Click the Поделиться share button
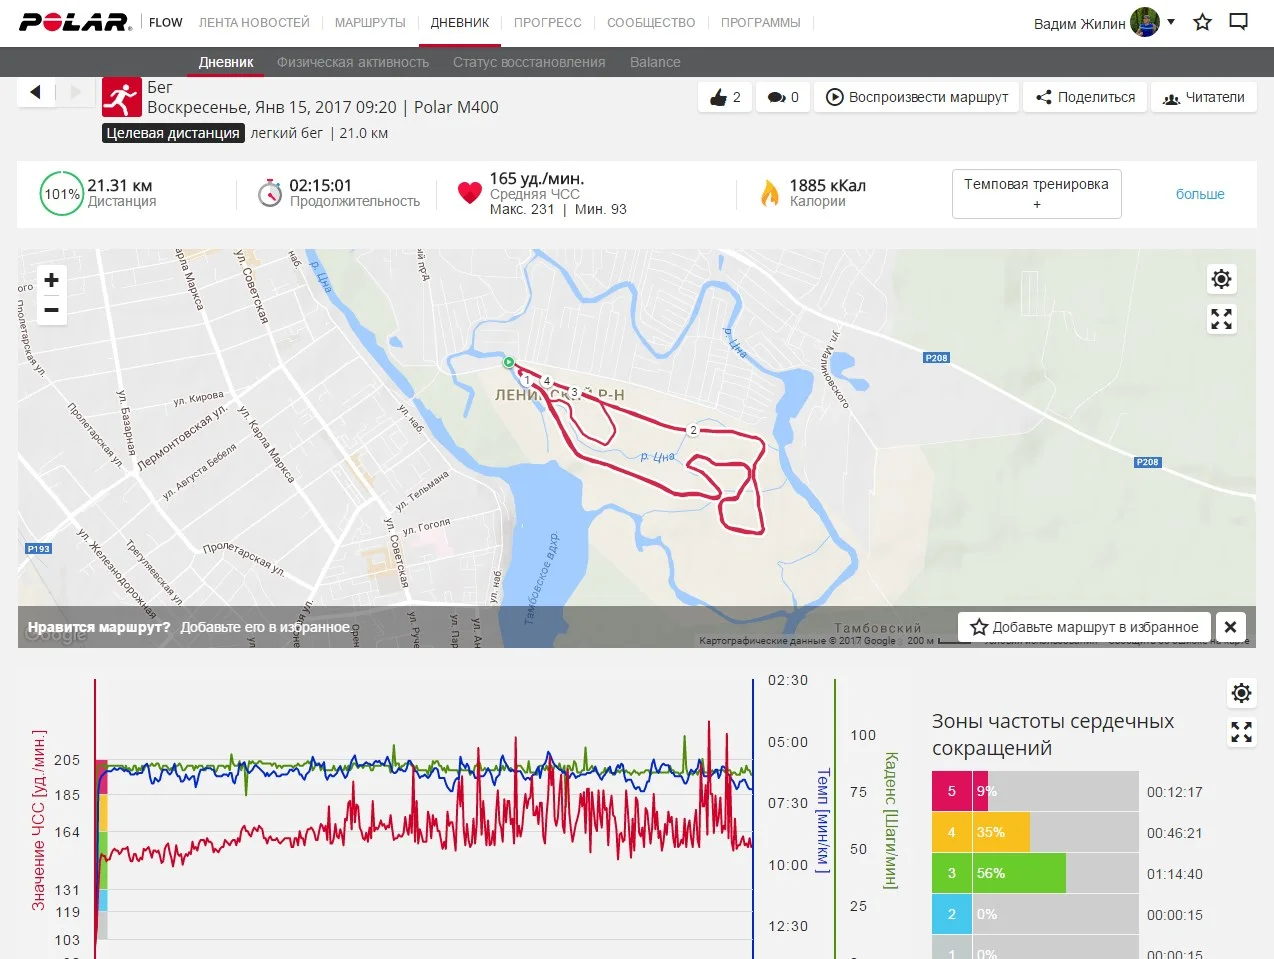Viewport: 1274px width, 959px height. coord(1085,97)
